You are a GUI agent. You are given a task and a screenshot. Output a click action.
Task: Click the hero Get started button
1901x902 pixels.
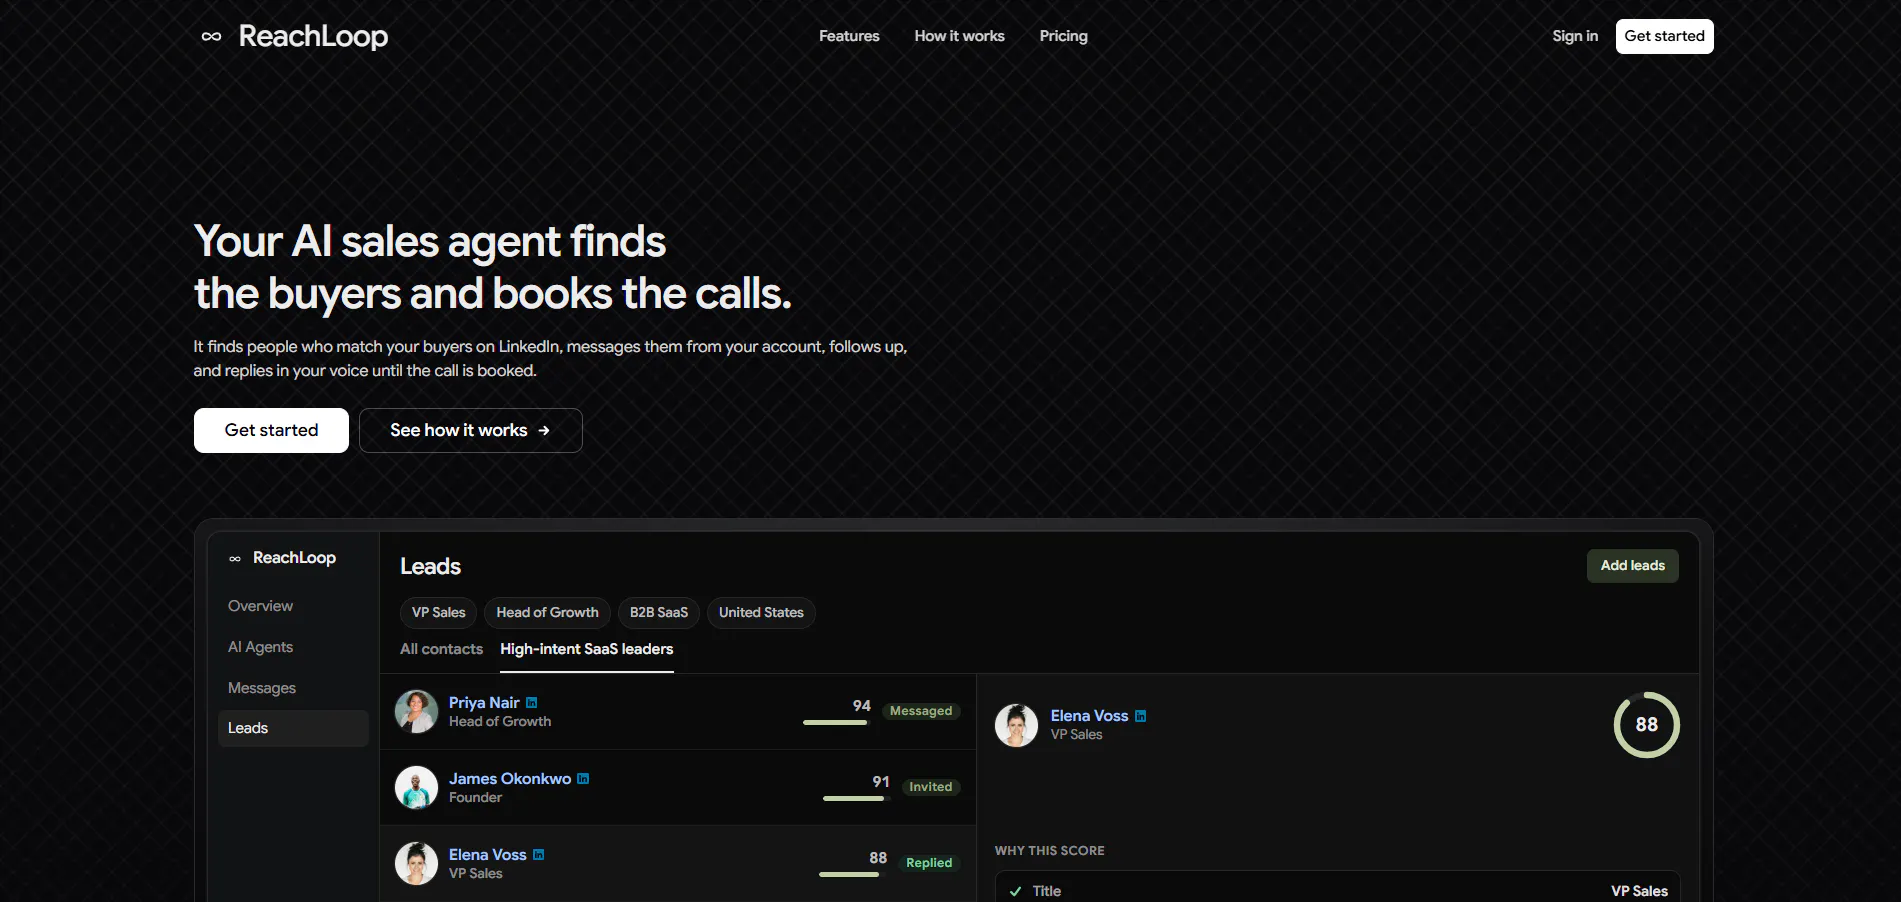tap(271, 430)
